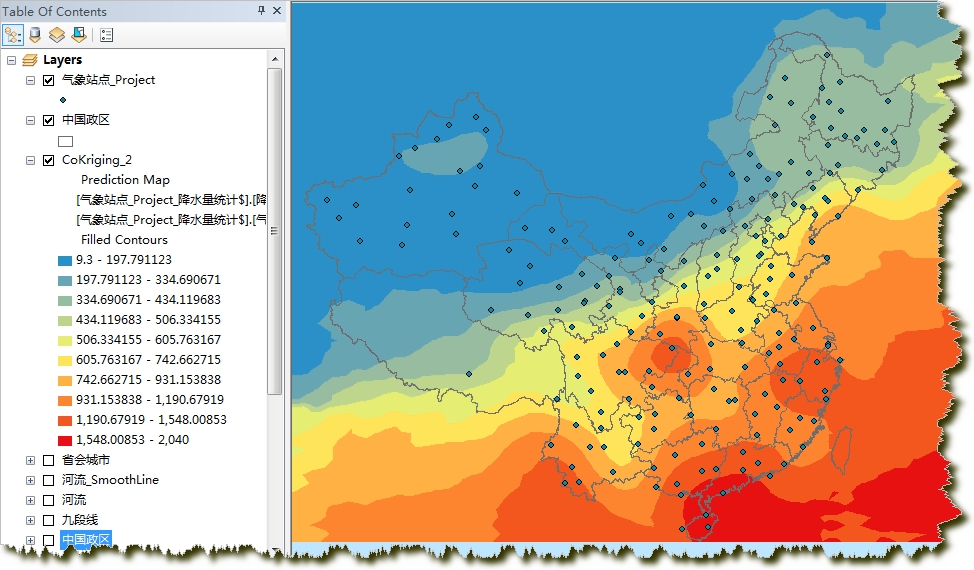The image size is (974, 570).
Task: Click the Prediction Map label
Action: [x=125, y=180]
